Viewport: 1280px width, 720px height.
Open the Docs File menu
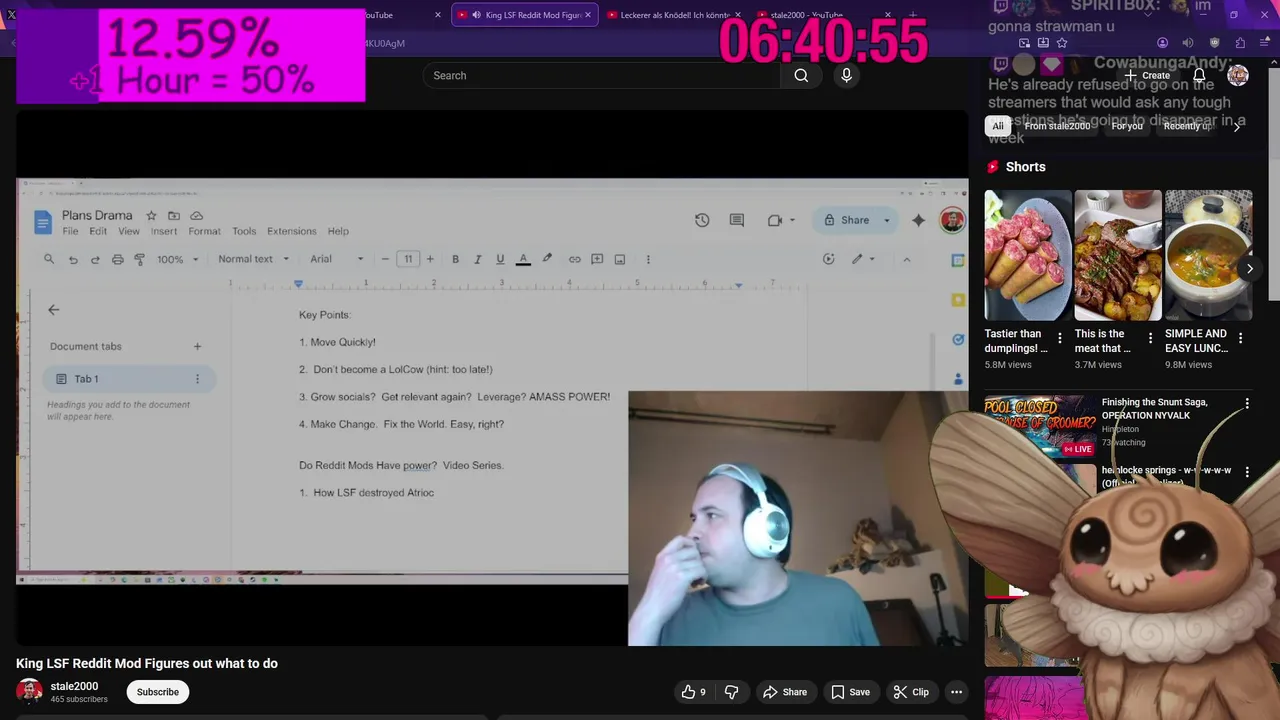[70, 231]
